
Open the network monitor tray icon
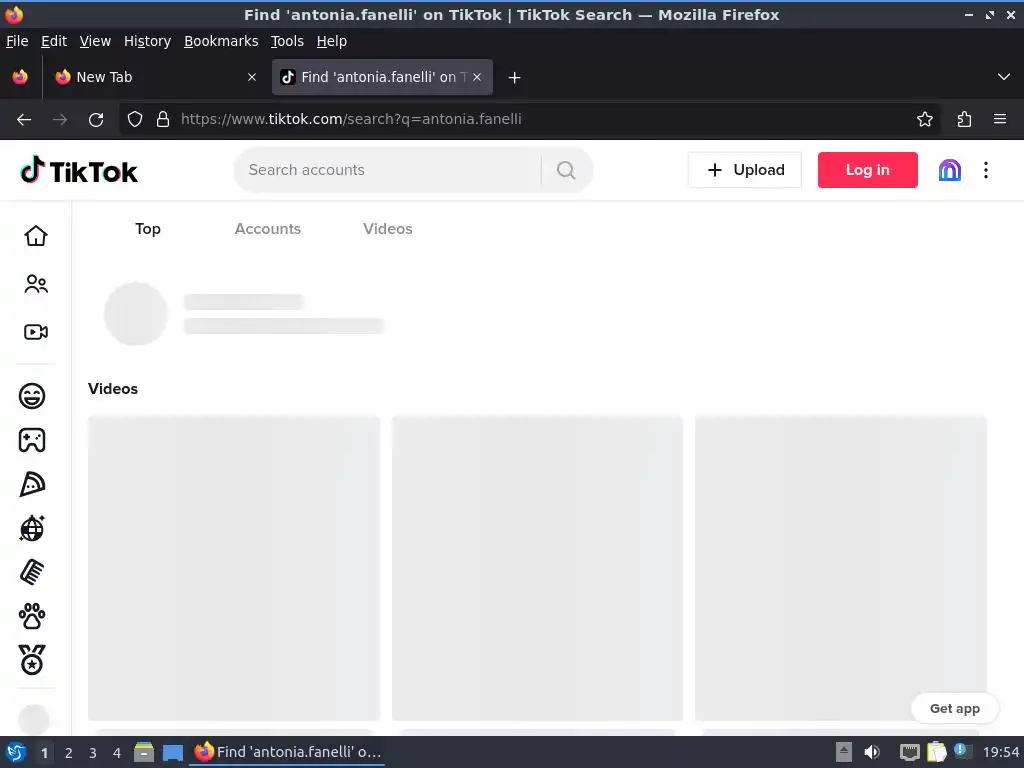pyautogui.click(x=909, y=752)
